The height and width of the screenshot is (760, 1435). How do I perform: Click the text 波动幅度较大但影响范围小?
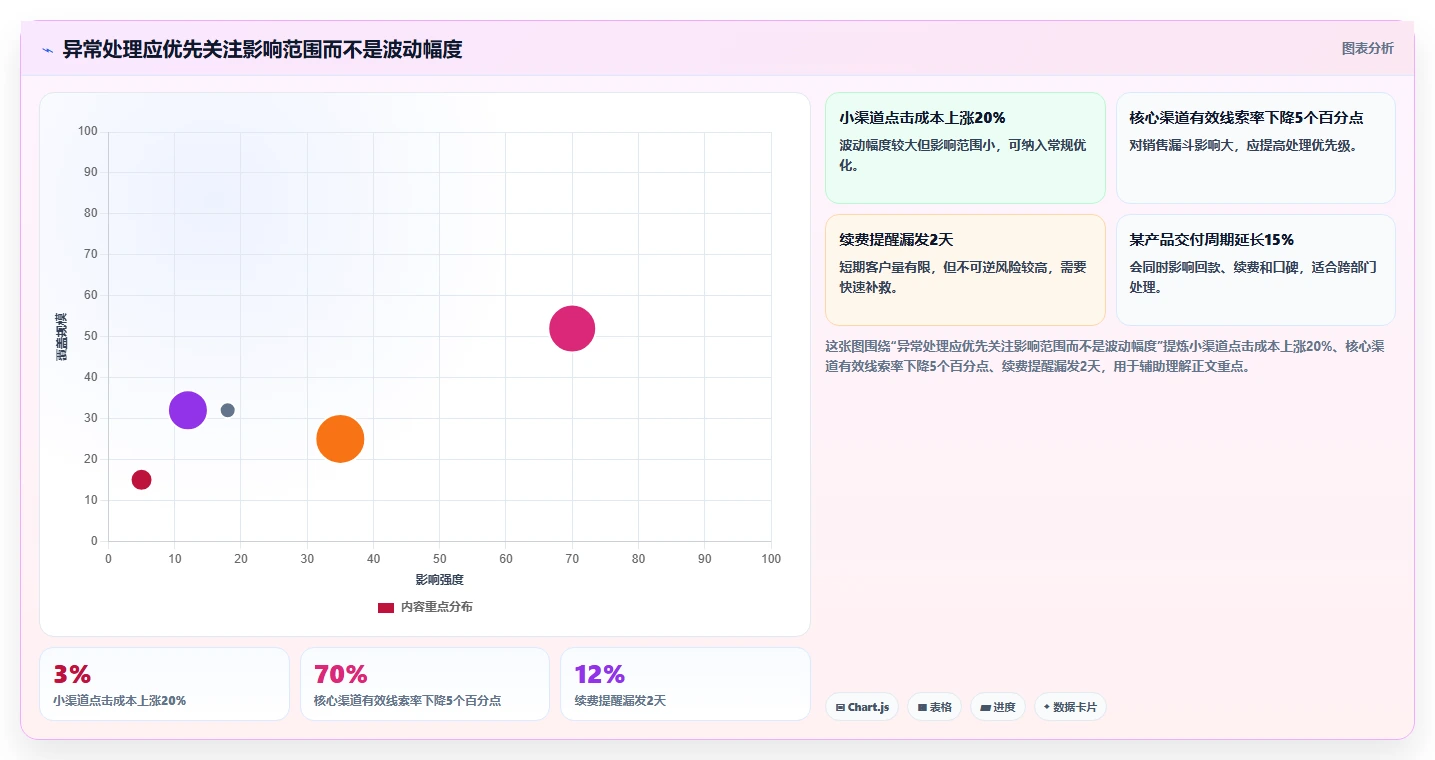[917, 145]
